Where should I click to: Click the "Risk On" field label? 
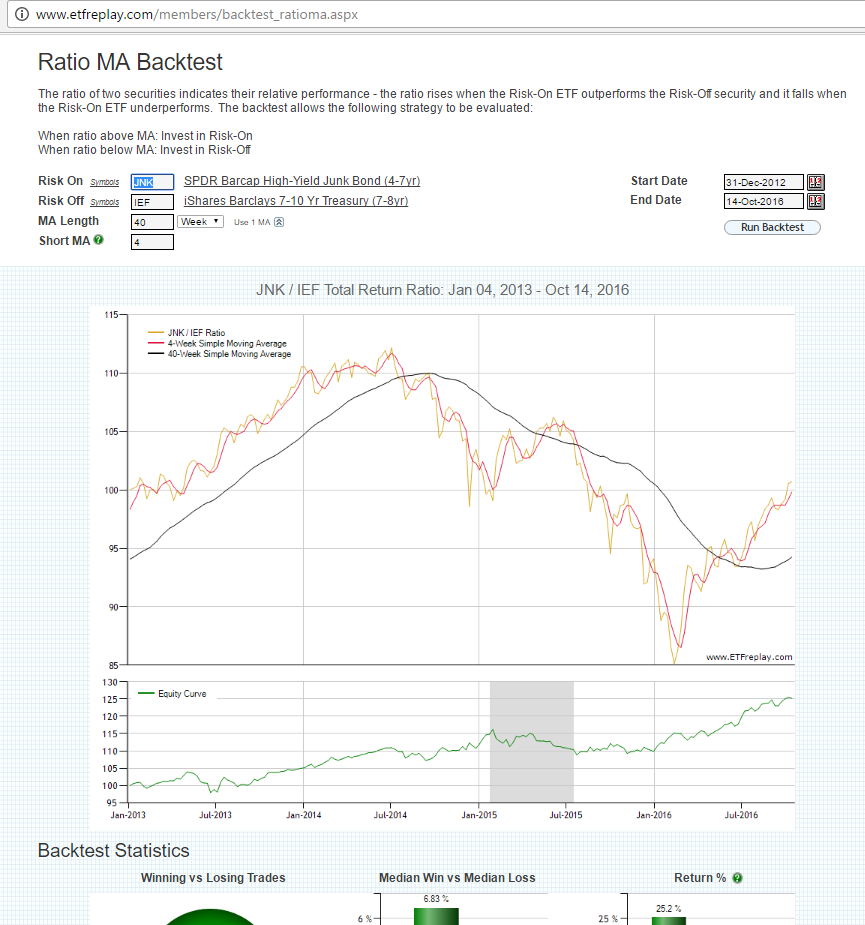tap(61, 181)
